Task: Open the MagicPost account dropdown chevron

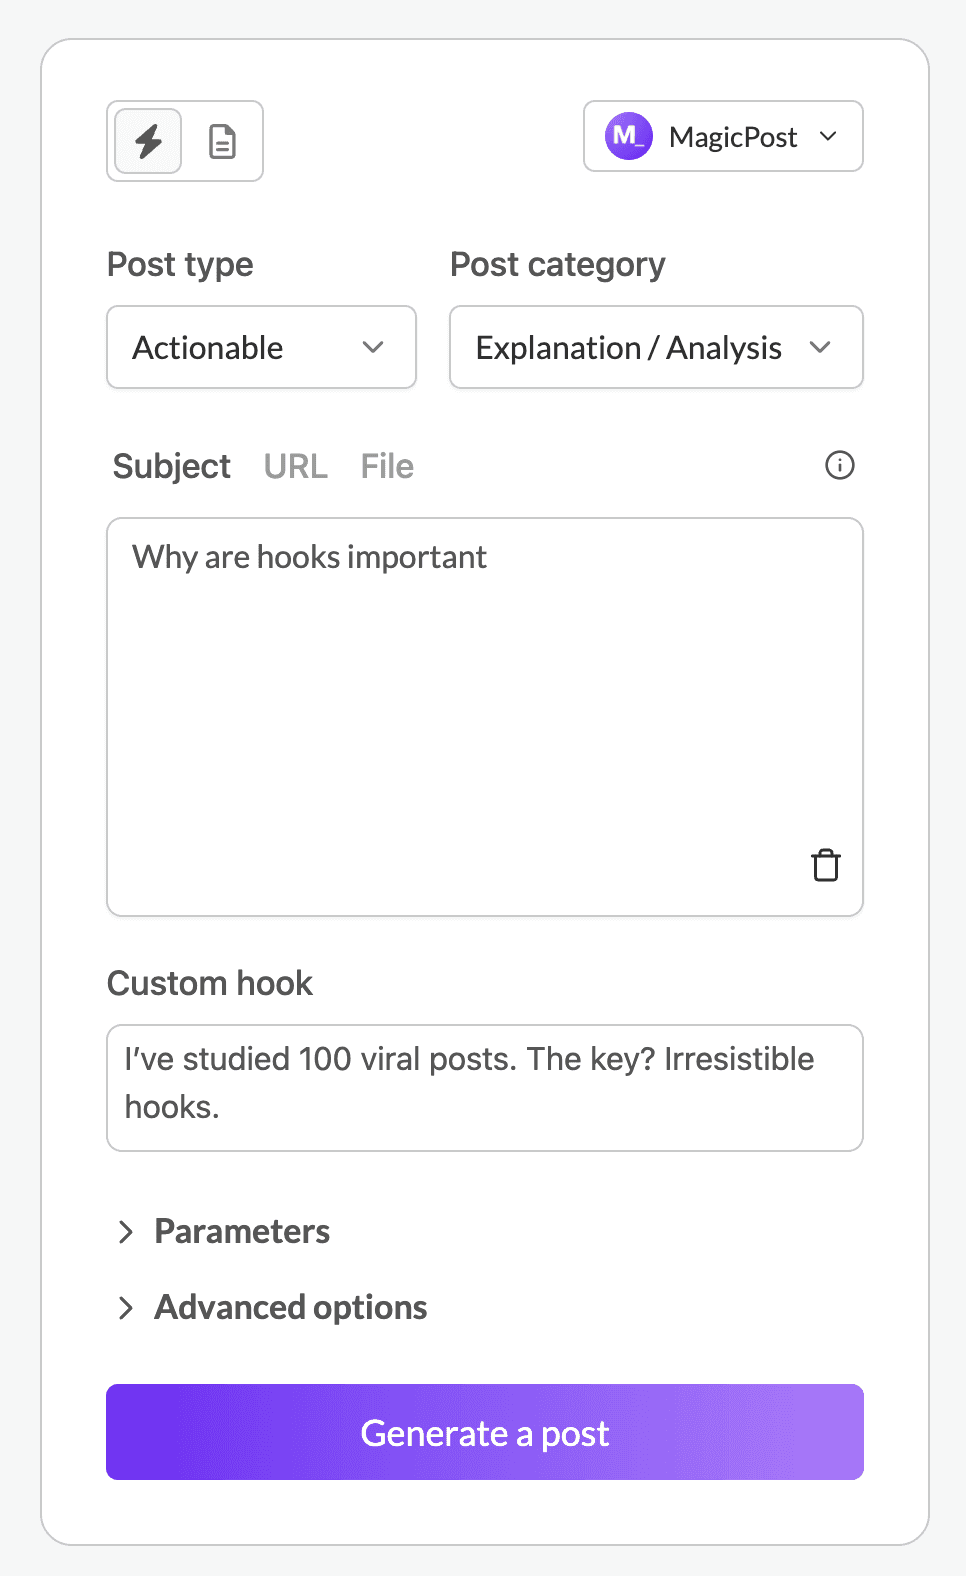Action: pos(828,136)
